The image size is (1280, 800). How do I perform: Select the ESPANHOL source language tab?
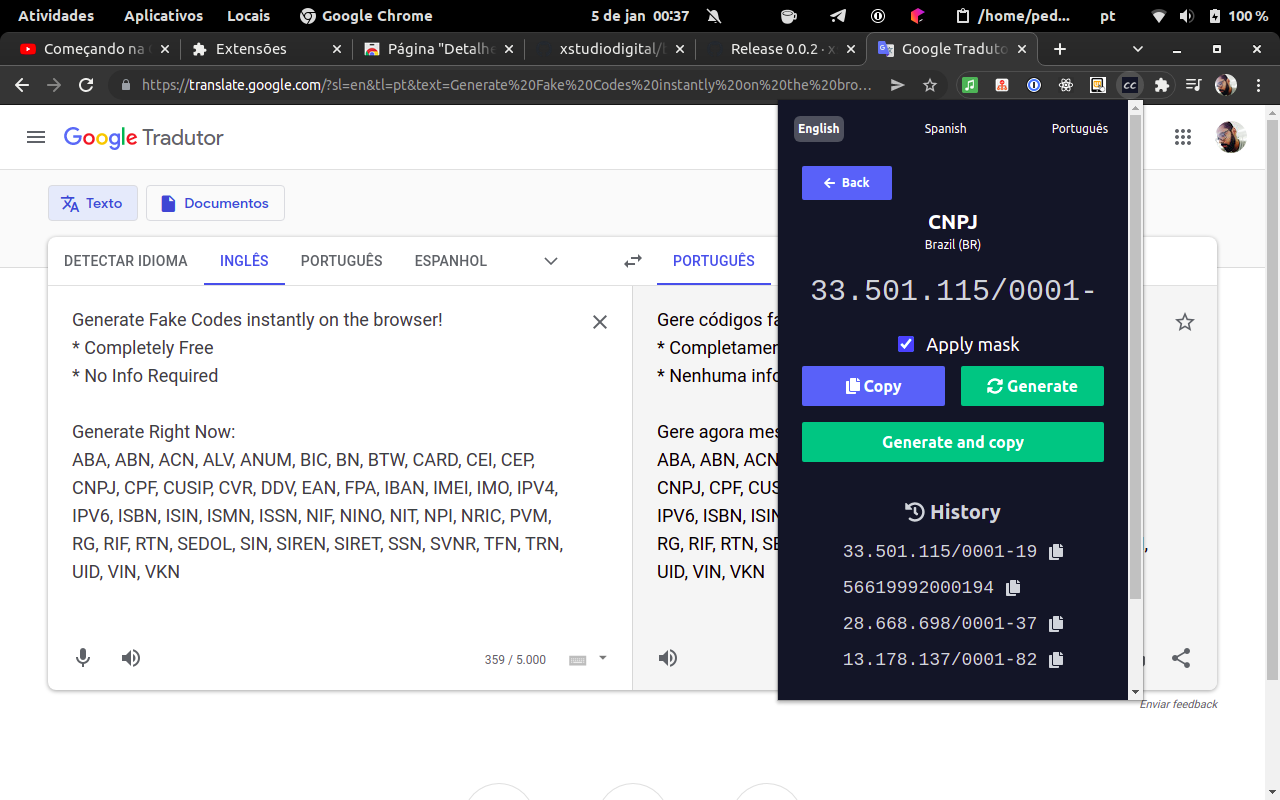click(450, 261)
